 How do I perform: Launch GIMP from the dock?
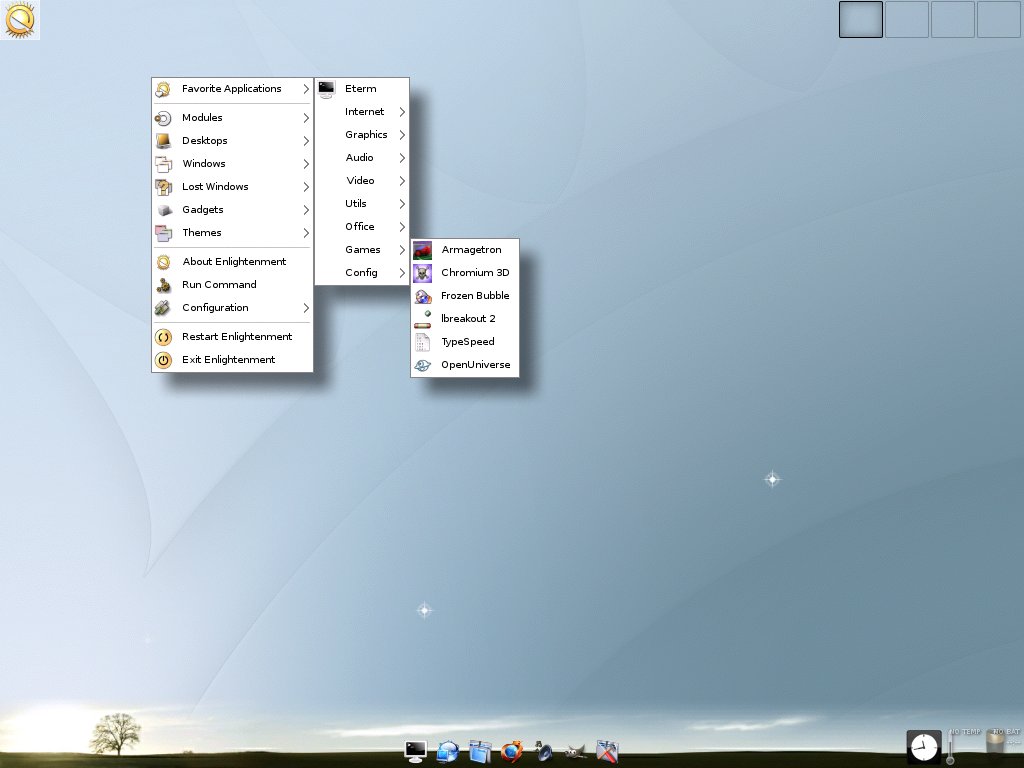[x=575, y=752]
